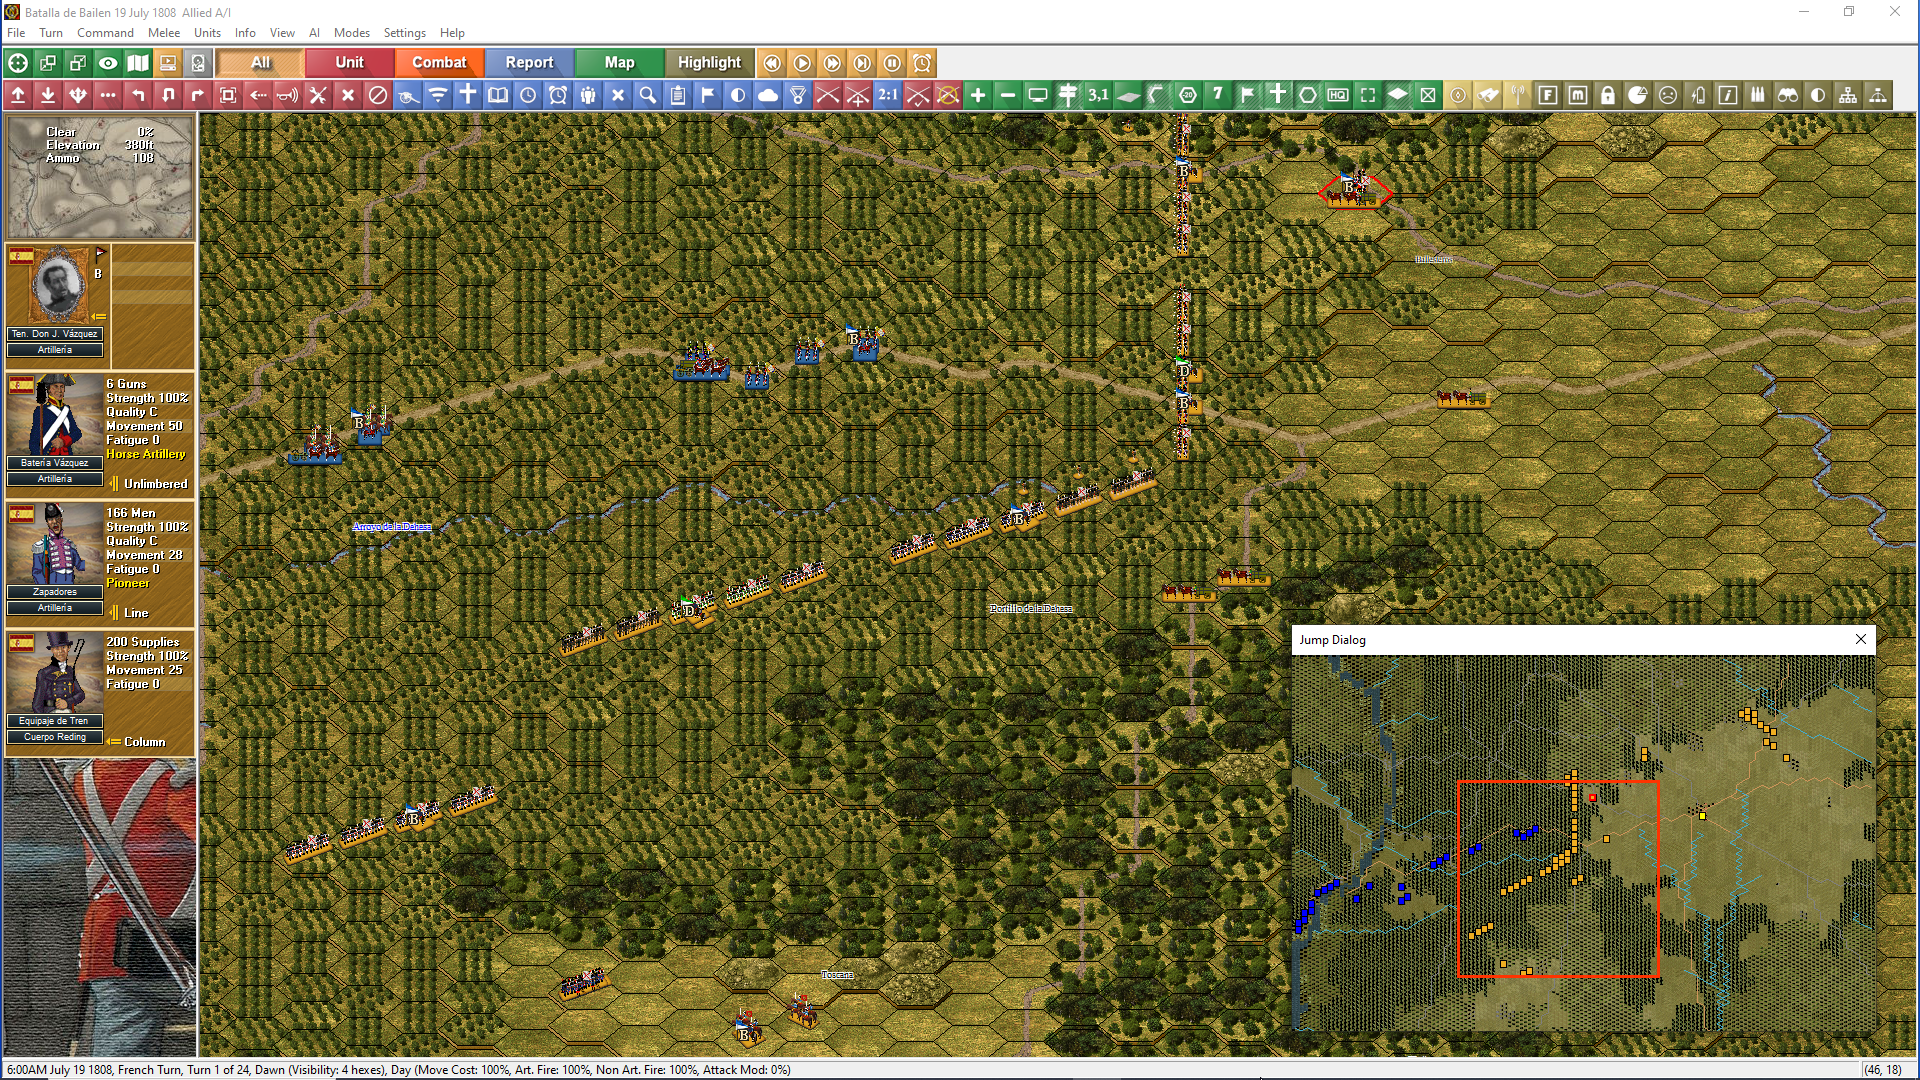The image size is (1920, 1080).
Task: Click the cloud weather icon
Action: pos(768,95)
